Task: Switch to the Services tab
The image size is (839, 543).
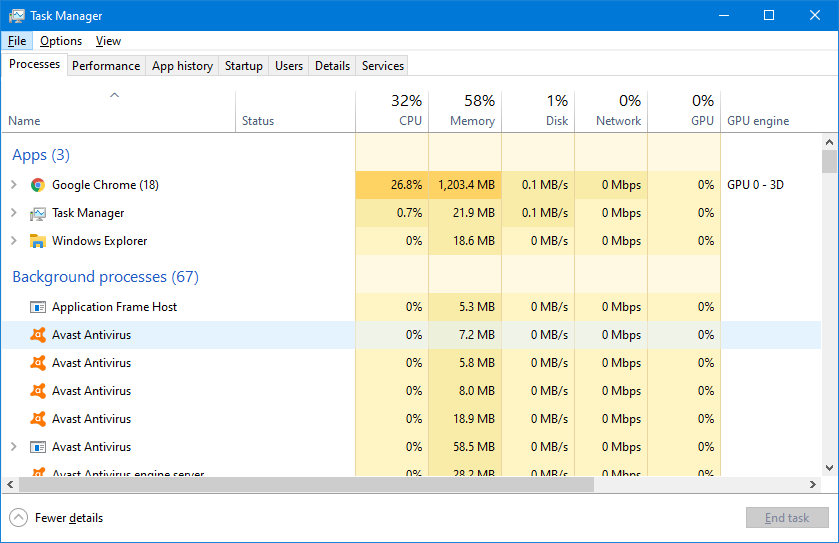Action: tap(383, 66)
